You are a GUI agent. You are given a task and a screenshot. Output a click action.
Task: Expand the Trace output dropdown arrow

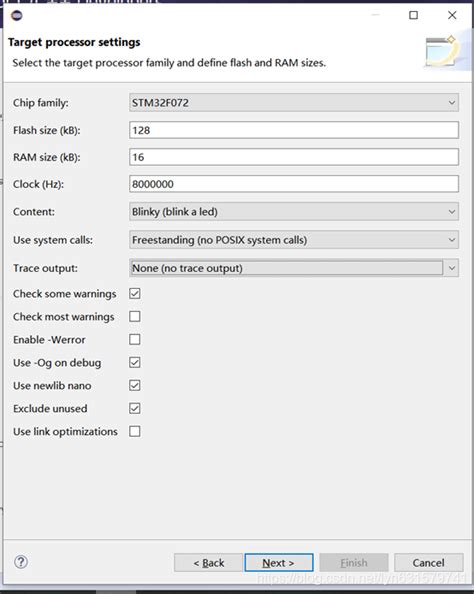(x=451, y=268)
